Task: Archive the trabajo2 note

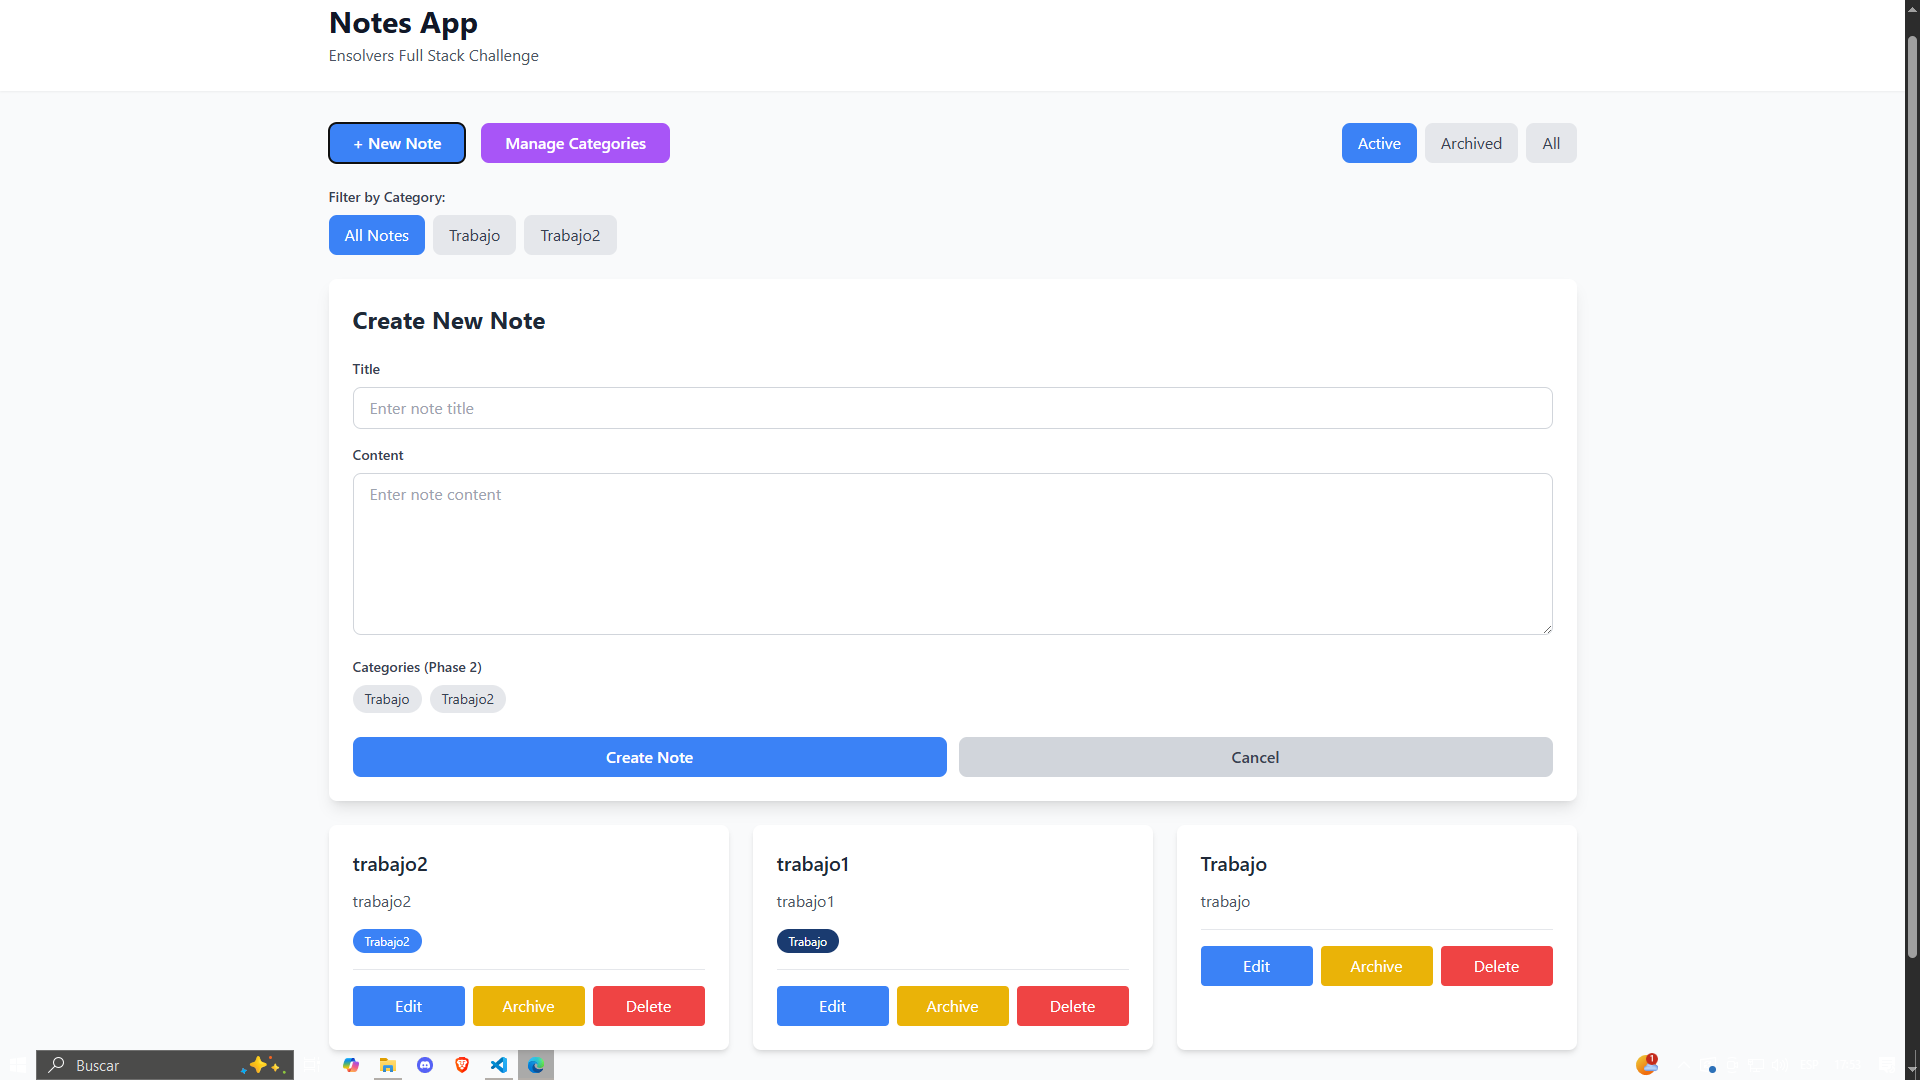Action: [x=529, y=1006]
